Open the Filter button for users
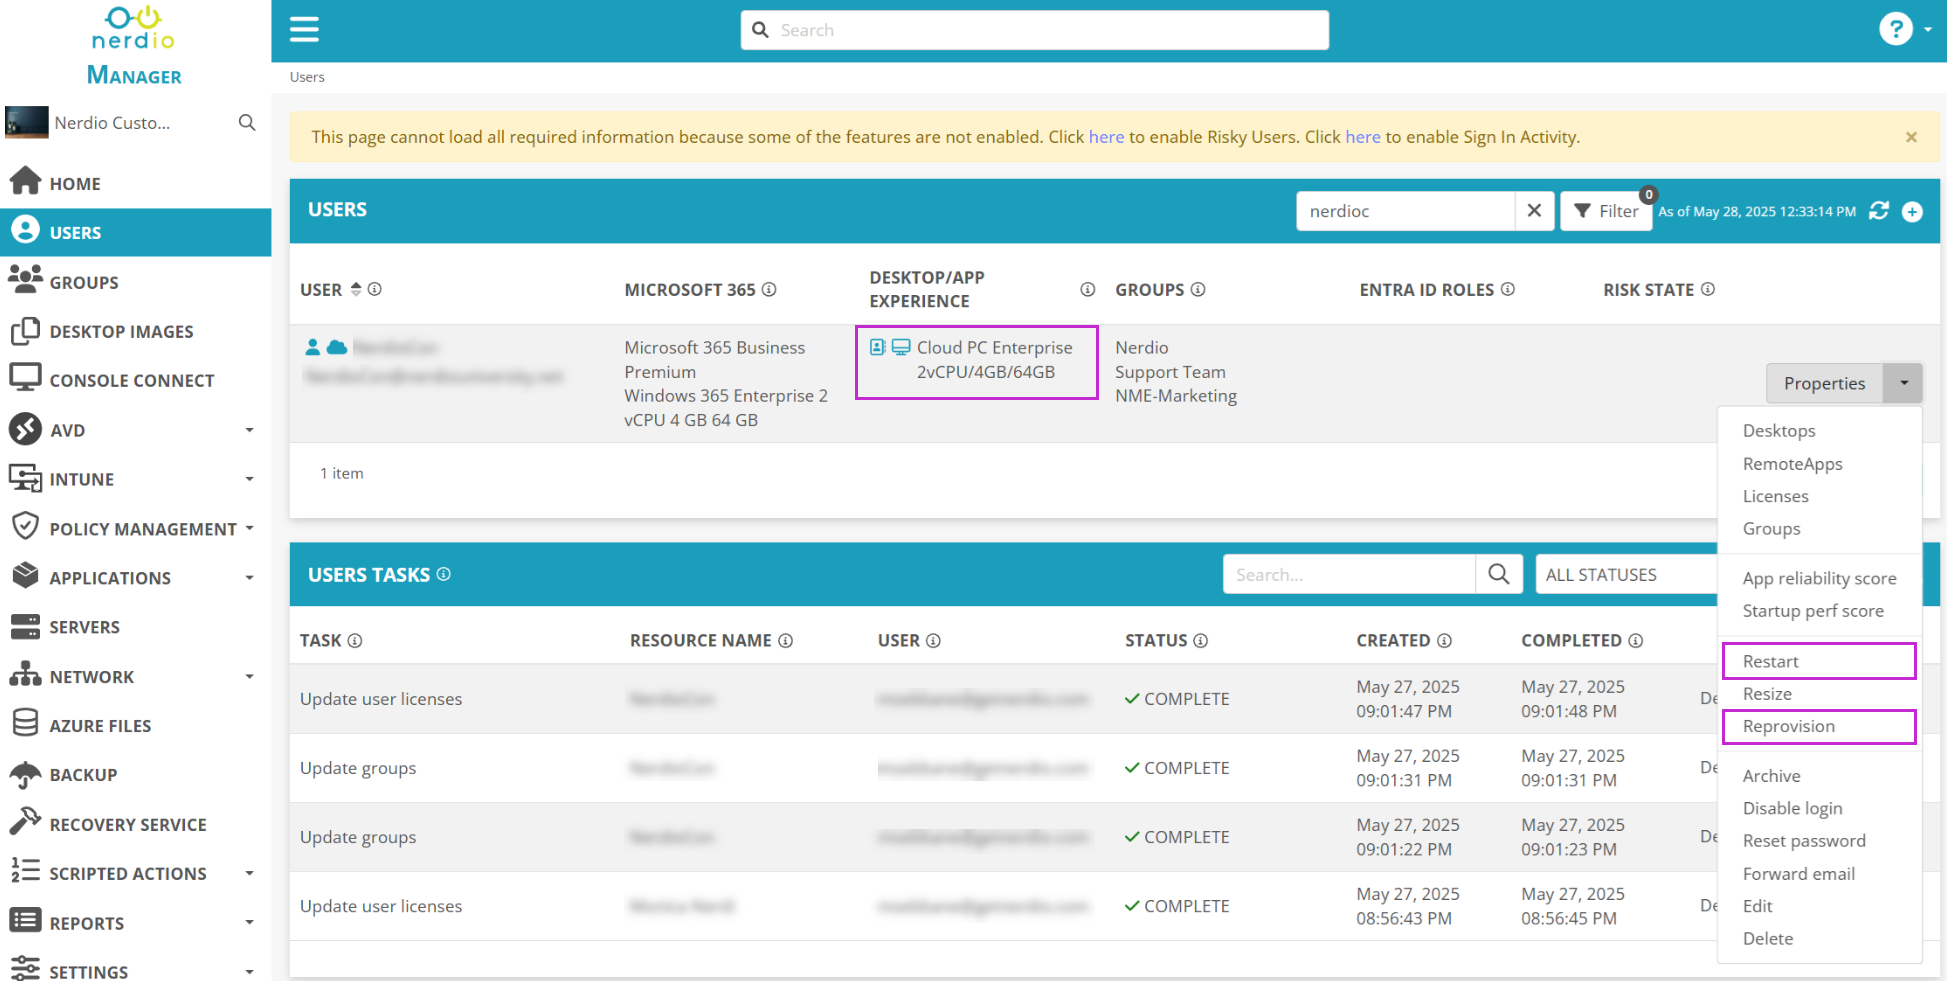 [x=1606, y=211]
